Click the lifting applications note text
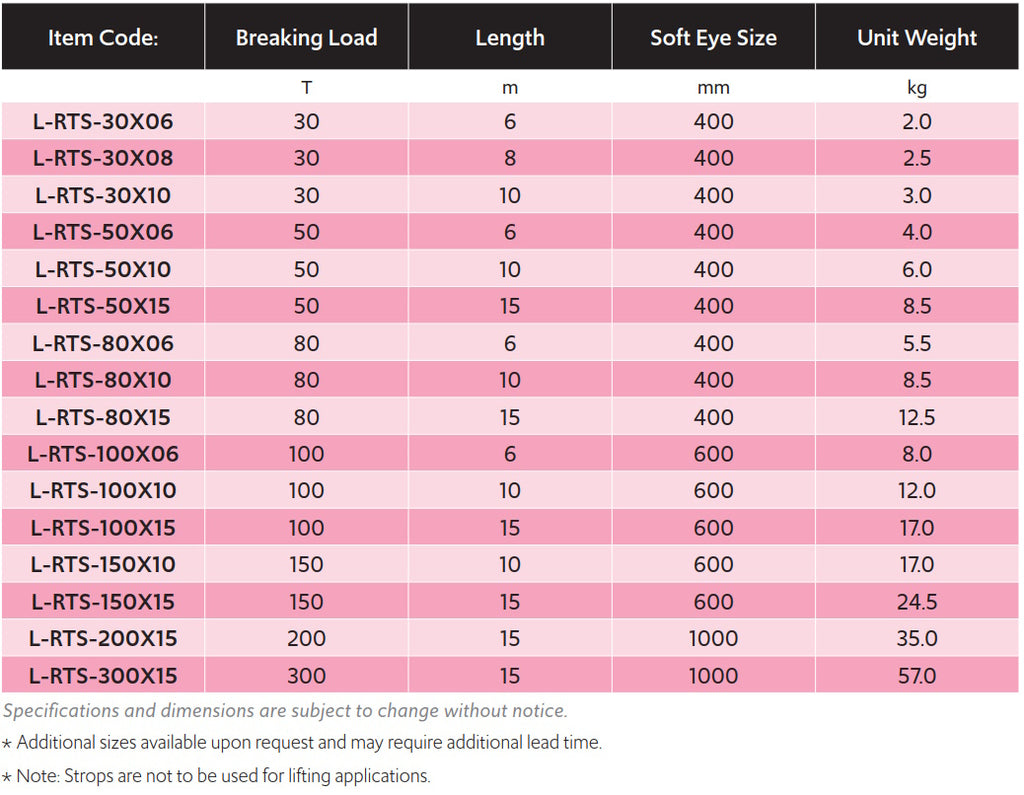 click(x=223, y=775)
